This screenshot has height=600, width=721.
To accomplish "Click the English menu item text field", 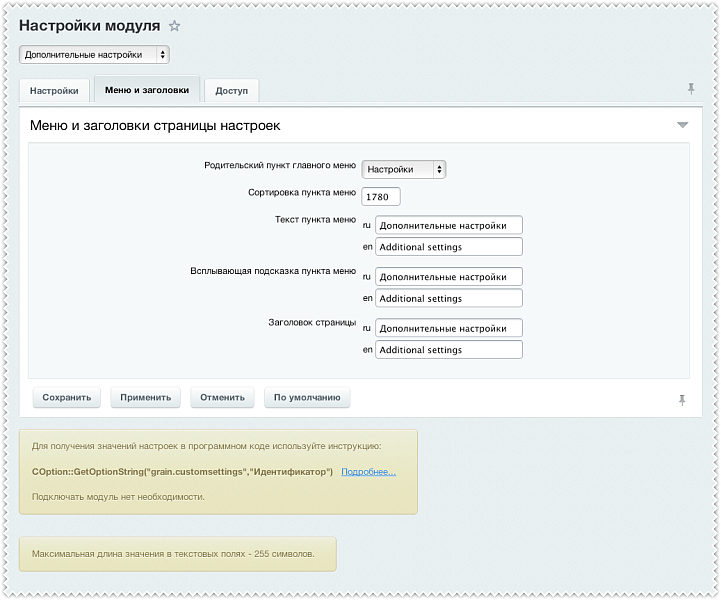I will 448,246.
